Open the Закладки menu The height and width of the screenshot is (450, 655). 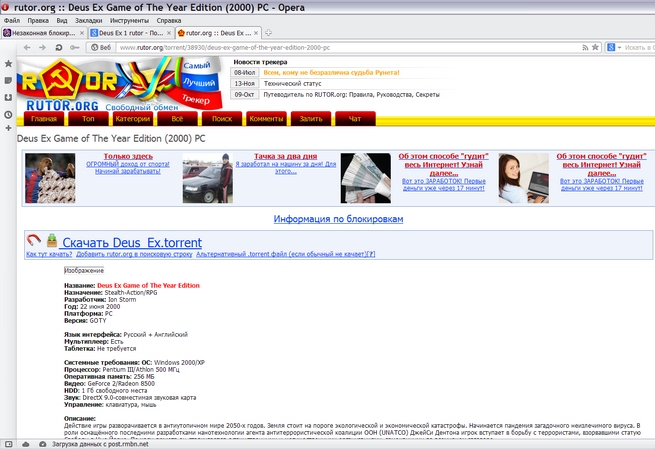(x=89, y=20)
